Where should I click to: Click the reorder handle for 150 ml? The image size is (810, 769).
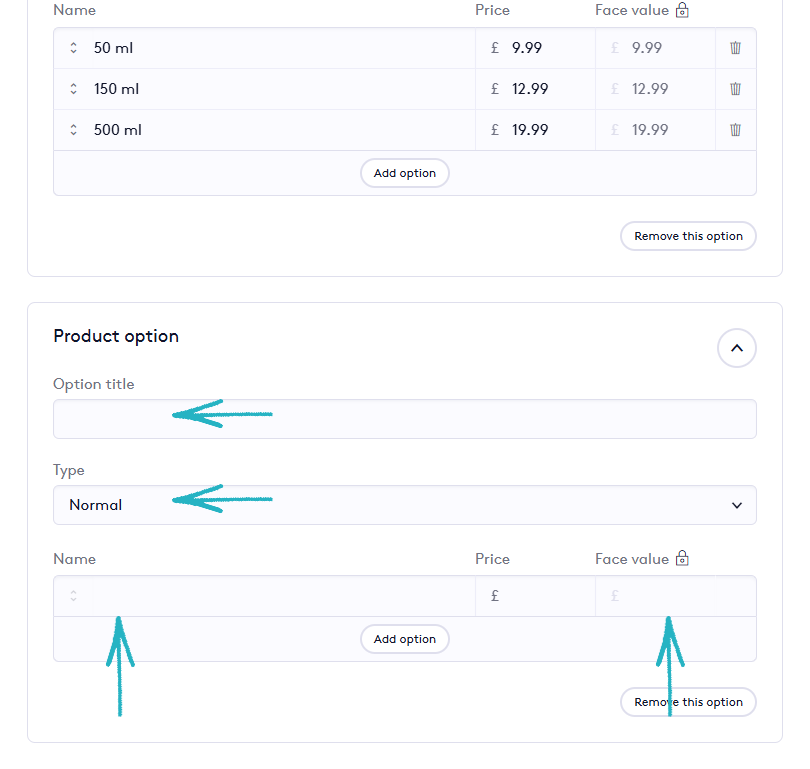click(x=73, y=89)
